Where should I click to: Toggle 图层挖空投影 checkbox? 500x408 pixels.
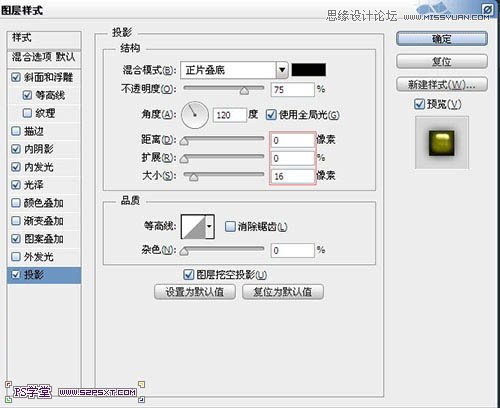click(189, 275)
